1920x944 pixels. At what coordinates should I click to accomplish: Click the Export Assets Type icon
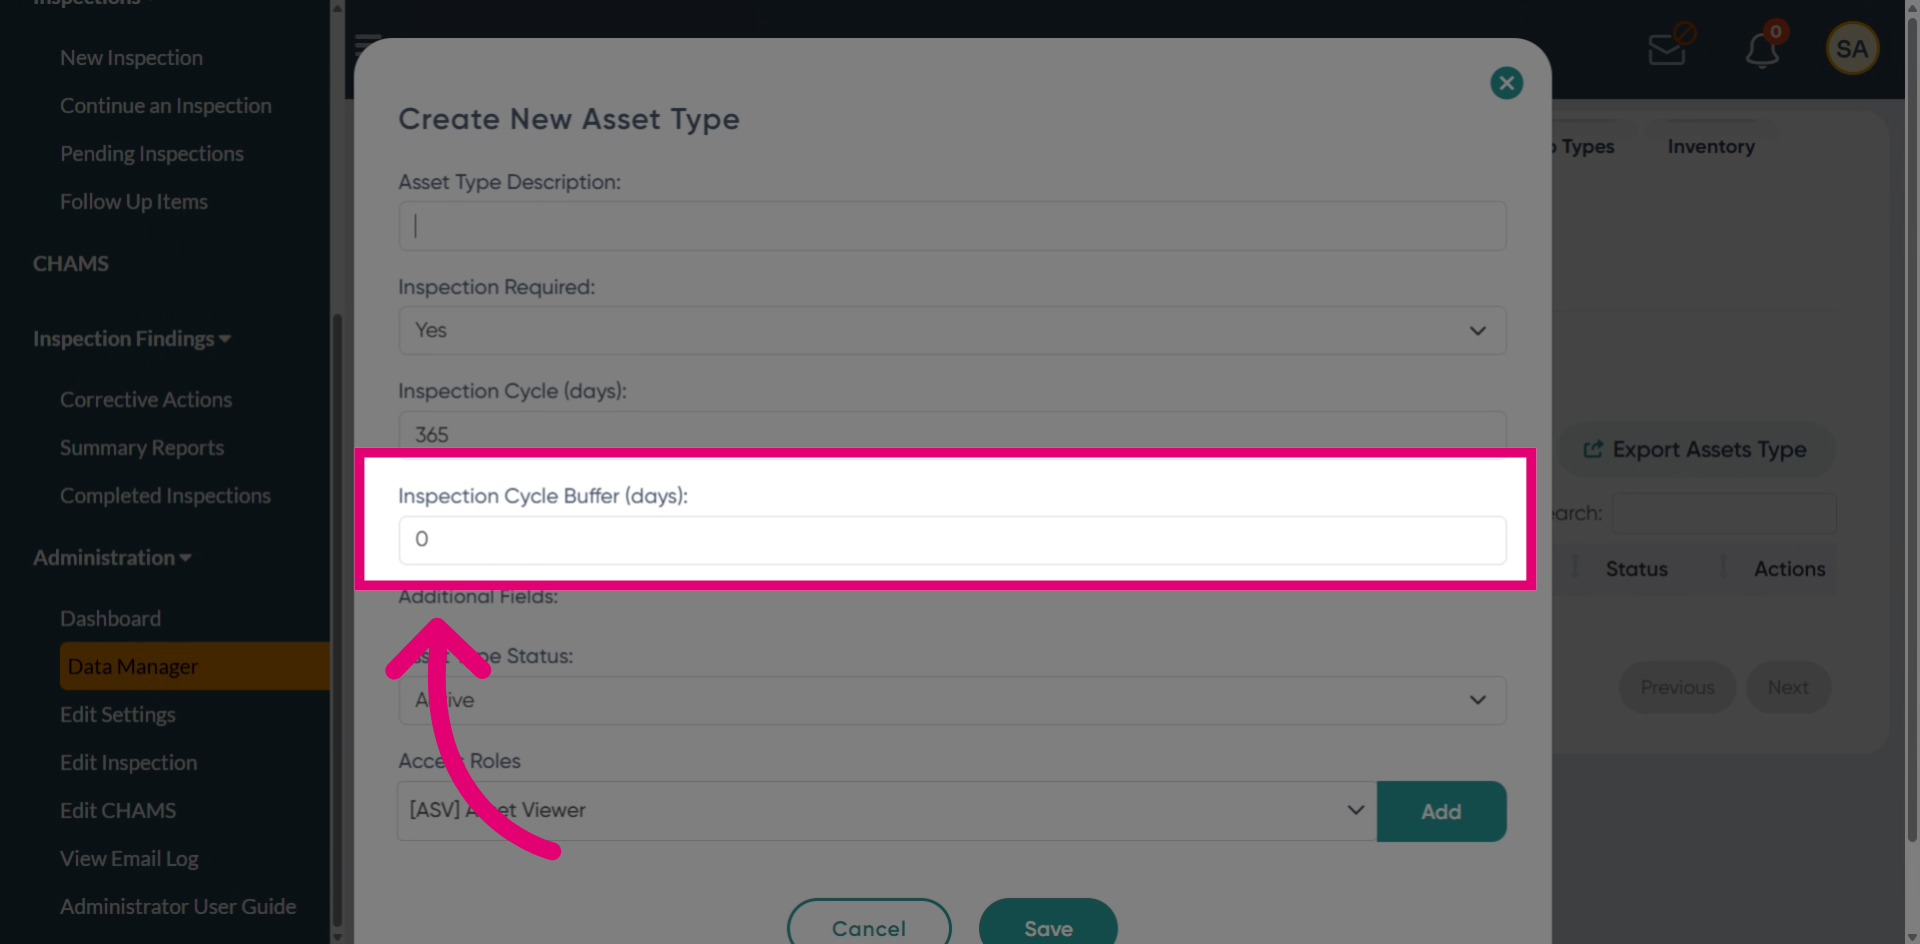tap(1593, 450)
